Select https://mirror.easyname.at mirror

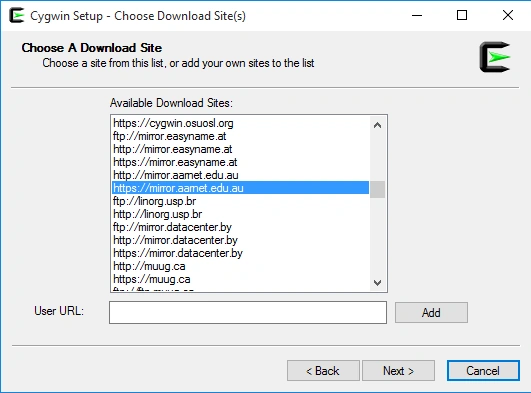pos(240,162)
